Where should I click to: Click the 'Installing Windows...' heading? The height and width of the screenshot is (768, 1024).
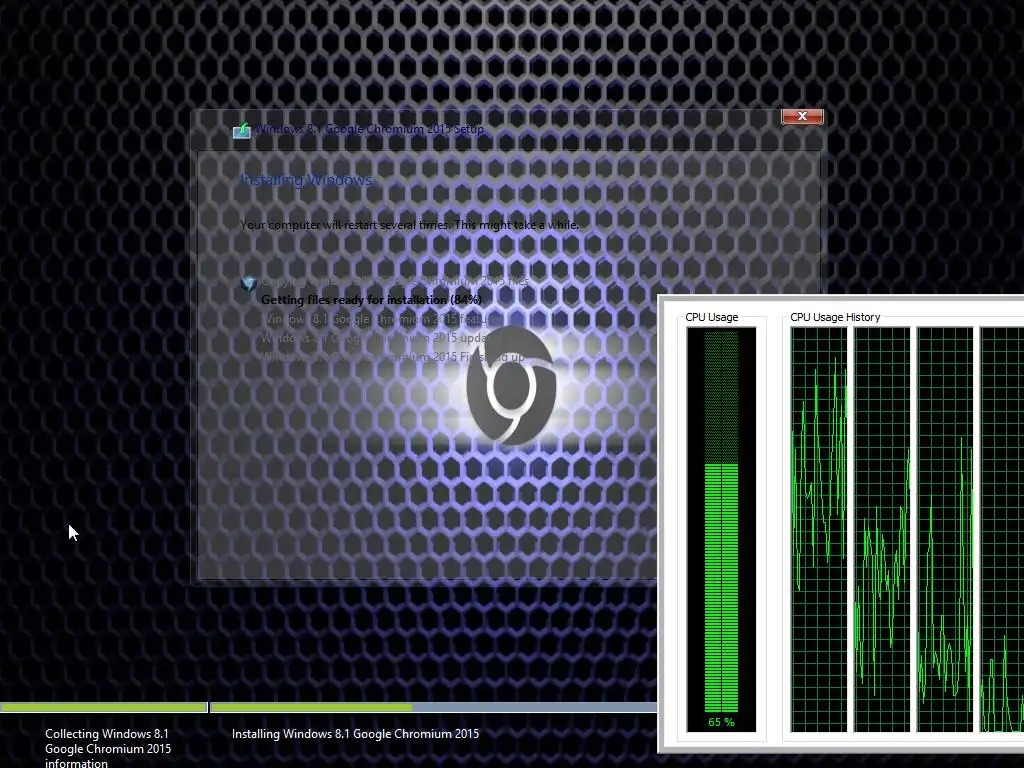[x=308, y=180]
